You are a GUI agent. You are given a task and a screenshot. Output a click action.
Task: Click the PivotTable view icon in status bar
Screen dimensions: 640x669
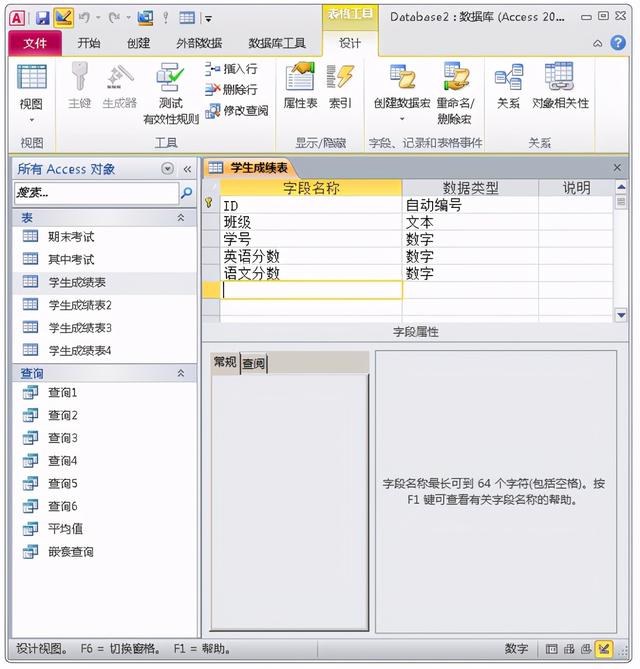coord(569,649)
